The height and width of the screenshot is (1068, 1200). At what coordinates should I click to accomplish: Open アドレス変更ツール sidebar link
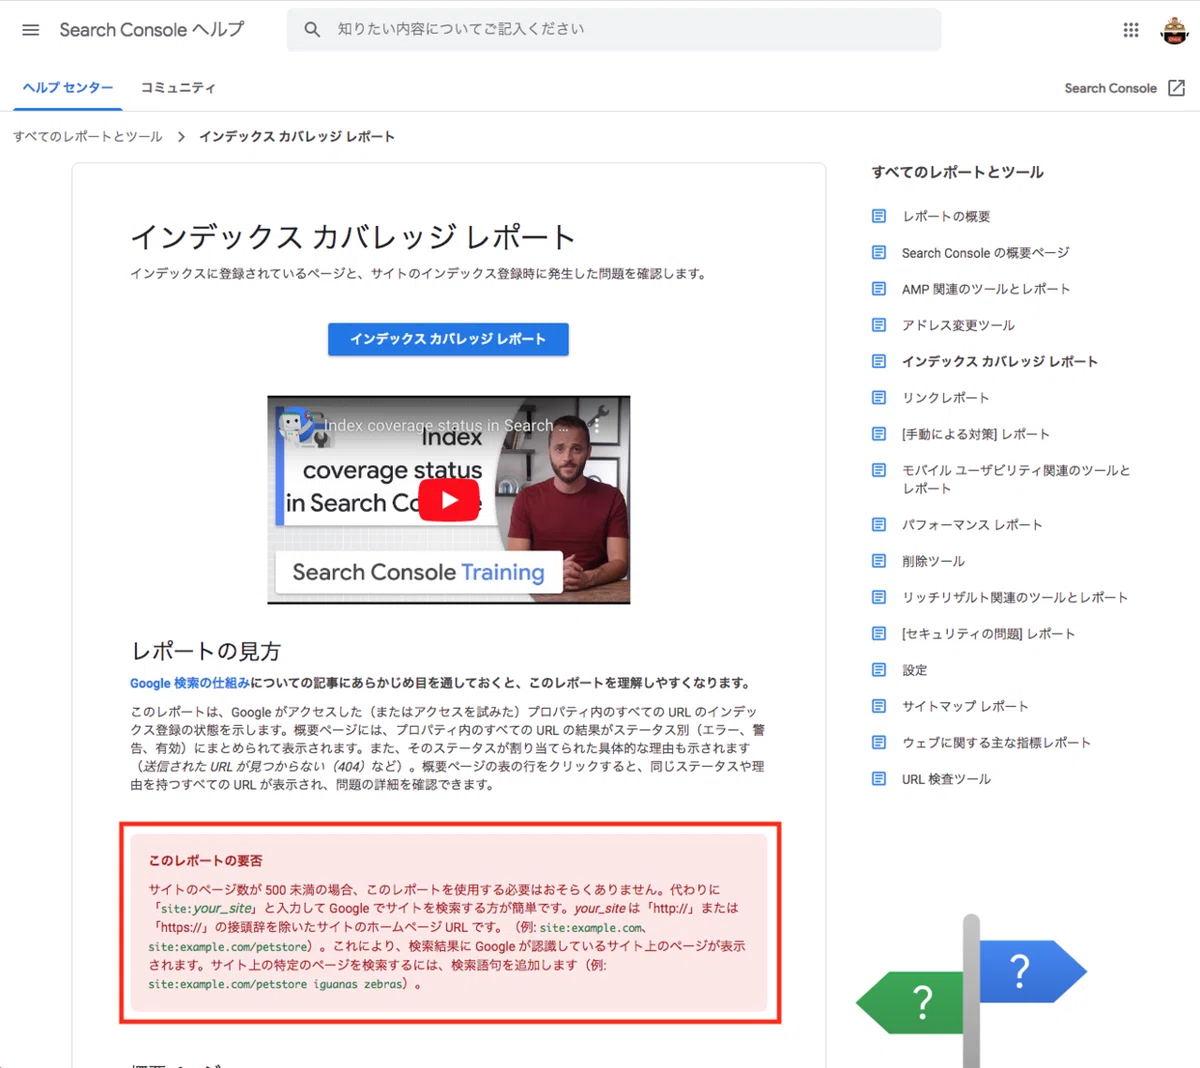[x=958, y=325]
